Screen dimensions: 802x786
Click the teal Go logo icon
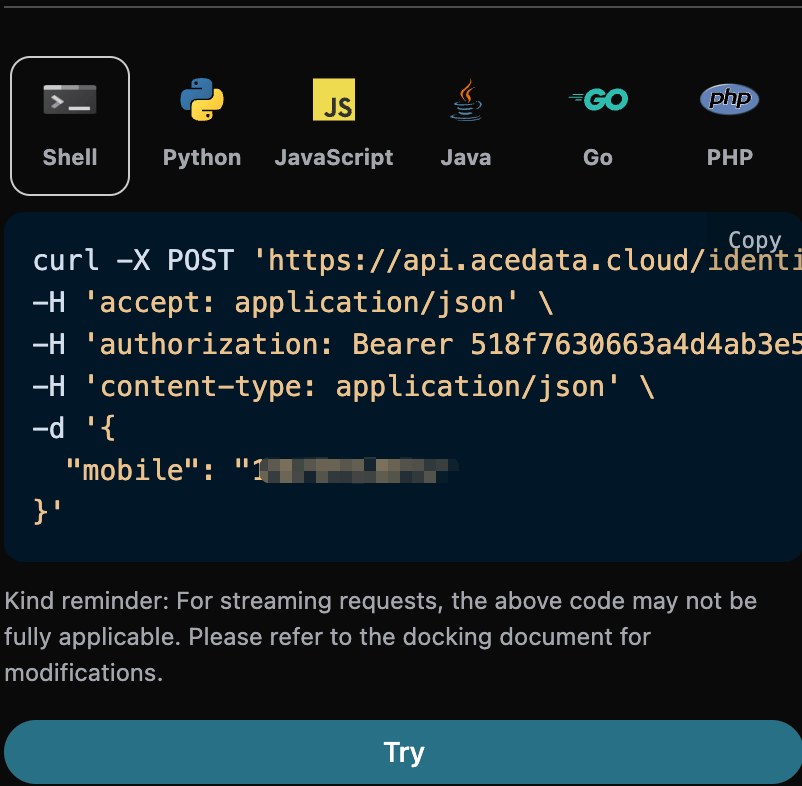598,100
